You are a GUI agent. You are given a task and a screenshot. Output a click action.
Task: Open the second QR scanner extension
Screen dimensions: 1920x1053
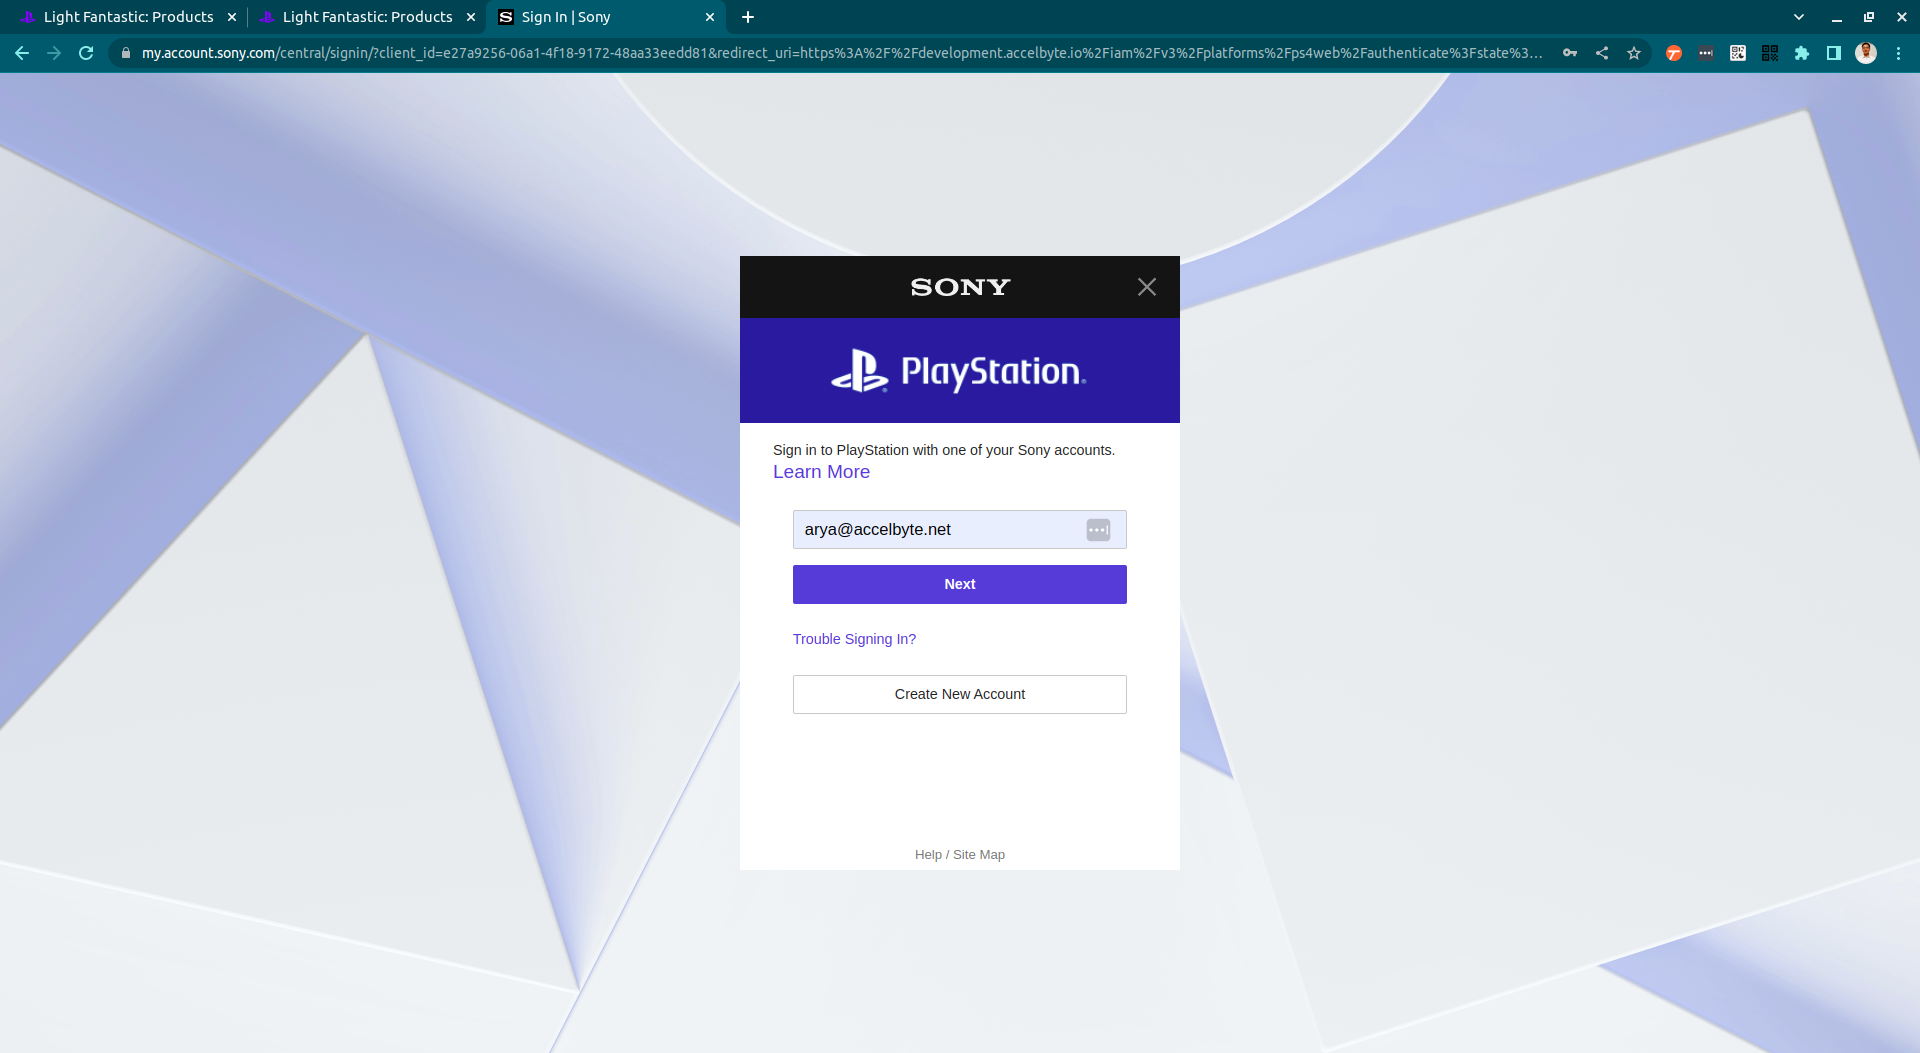[x=1770, y=53]
